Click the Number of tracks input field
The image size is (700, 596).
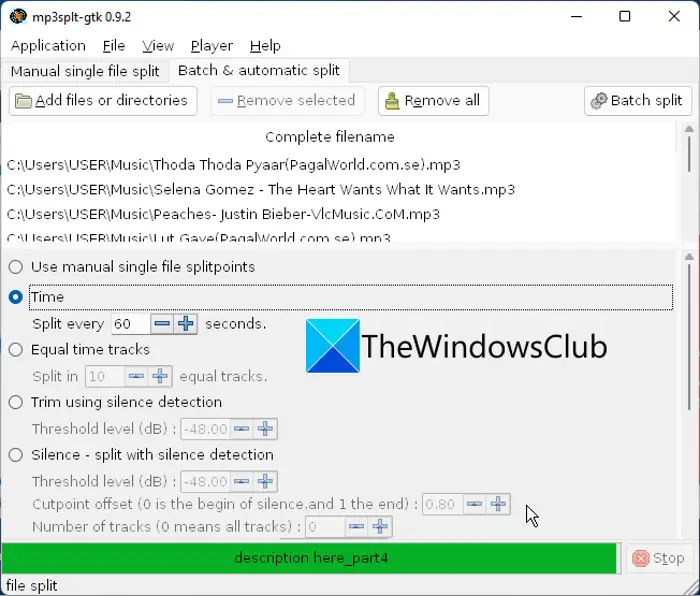click(325, 527)
